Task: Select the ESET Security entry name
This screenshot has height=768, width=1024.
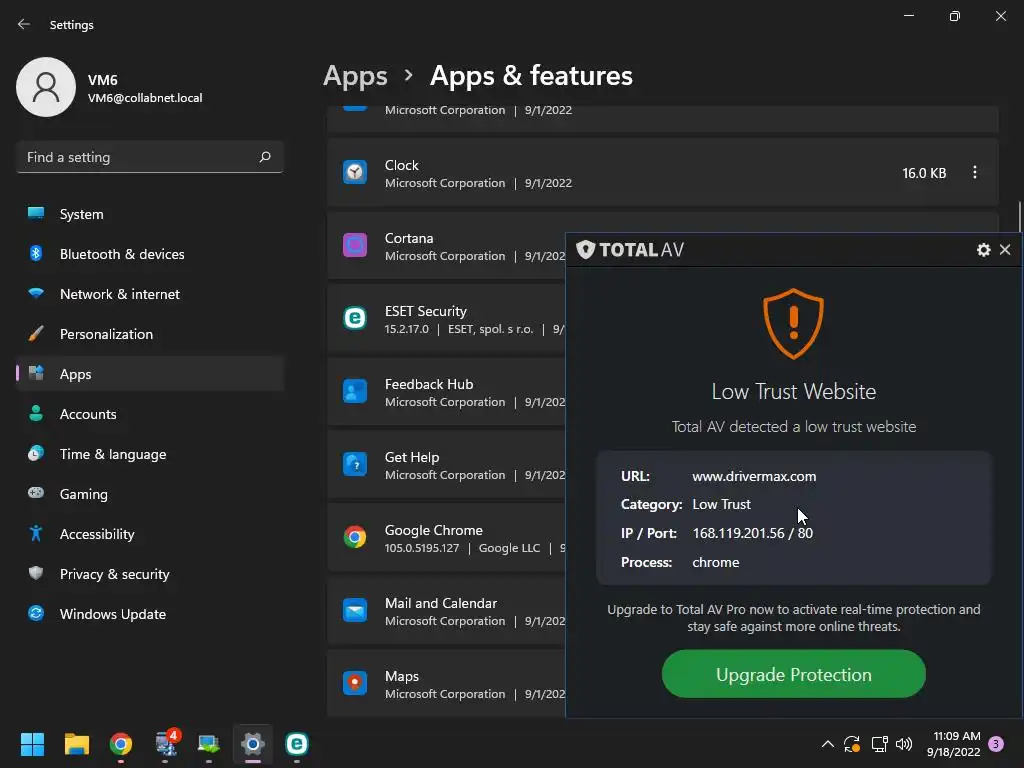Action: (426, 312)
